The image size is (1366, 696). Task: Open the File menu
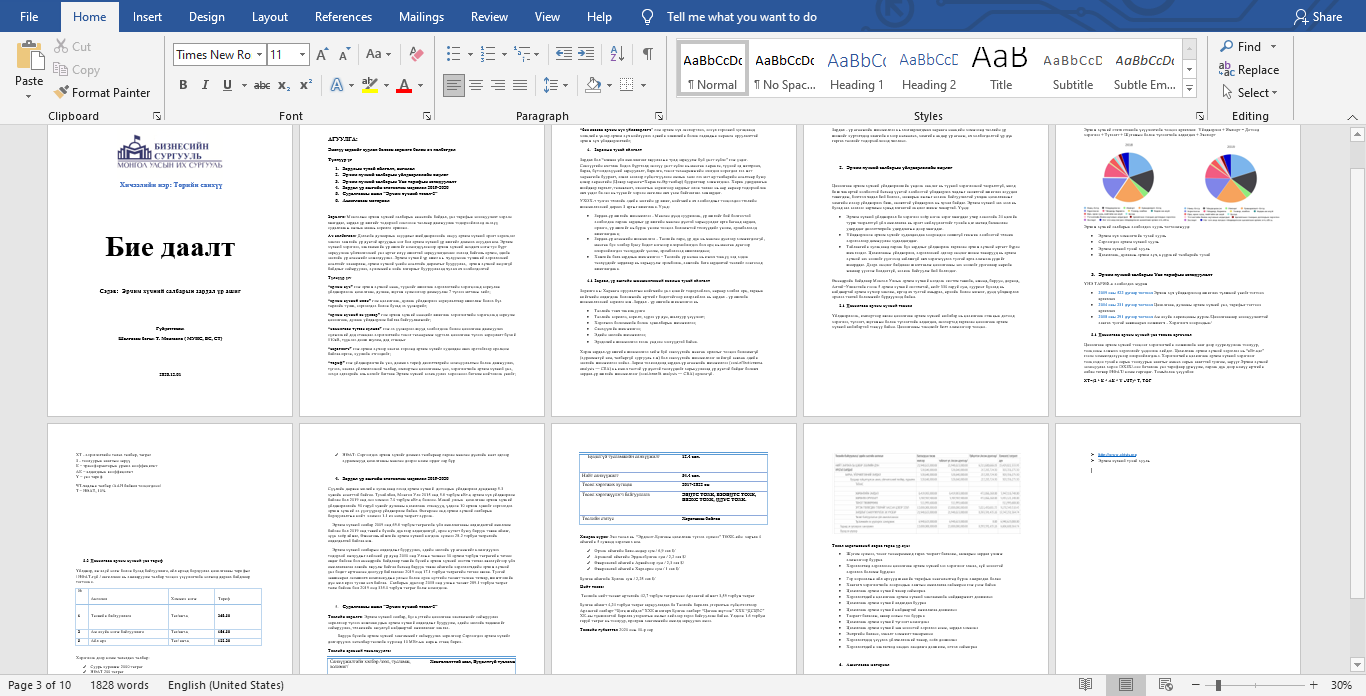(29, 17)
